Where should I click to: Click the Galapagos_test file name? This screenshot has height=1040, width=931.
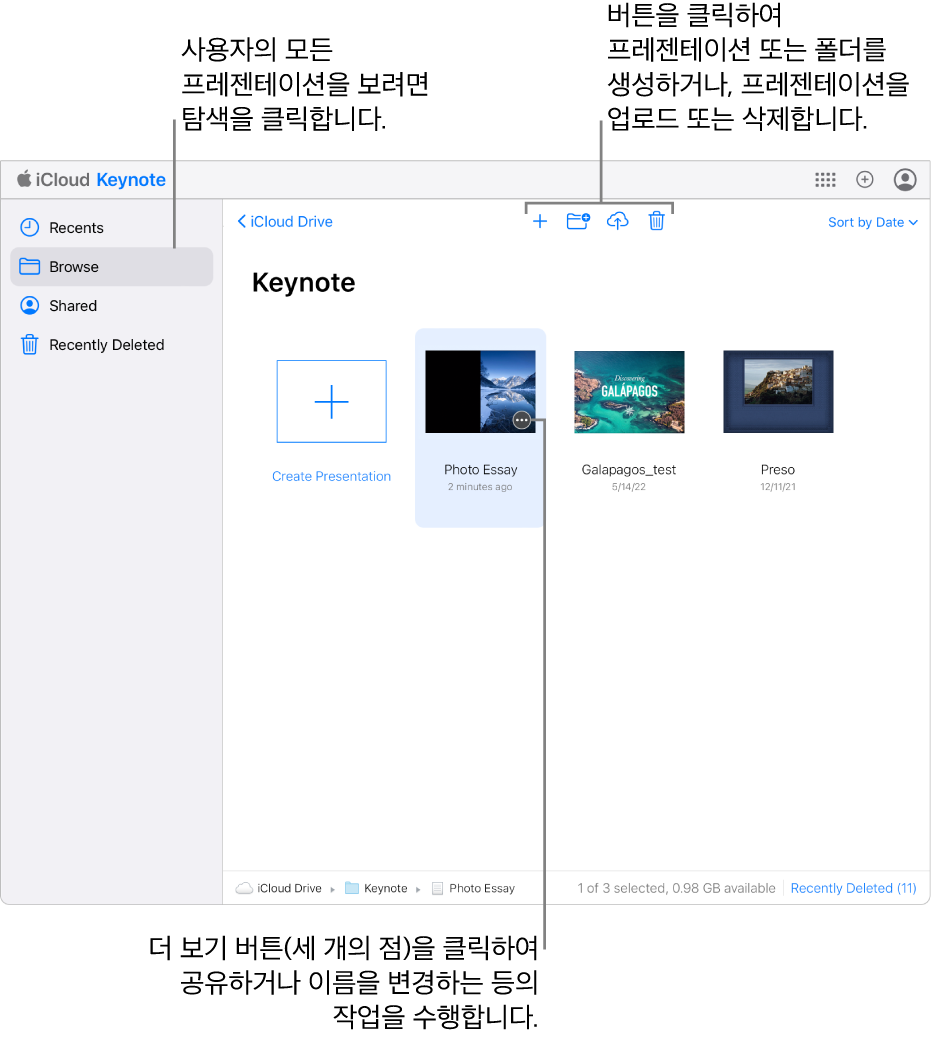point(629,470)
